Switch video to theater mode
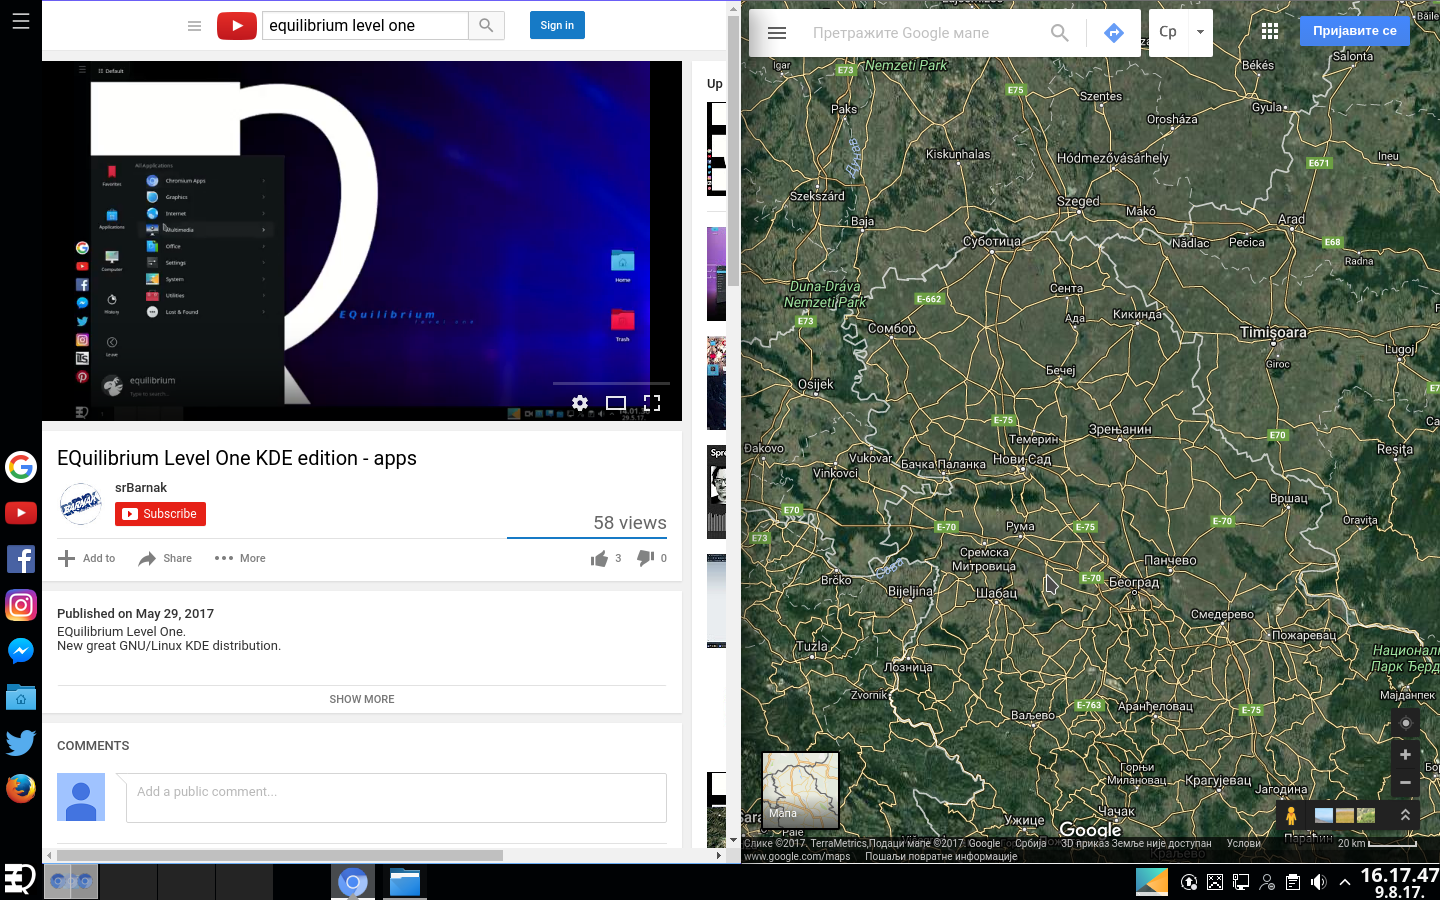The image size is (1440, 900). 616,403
